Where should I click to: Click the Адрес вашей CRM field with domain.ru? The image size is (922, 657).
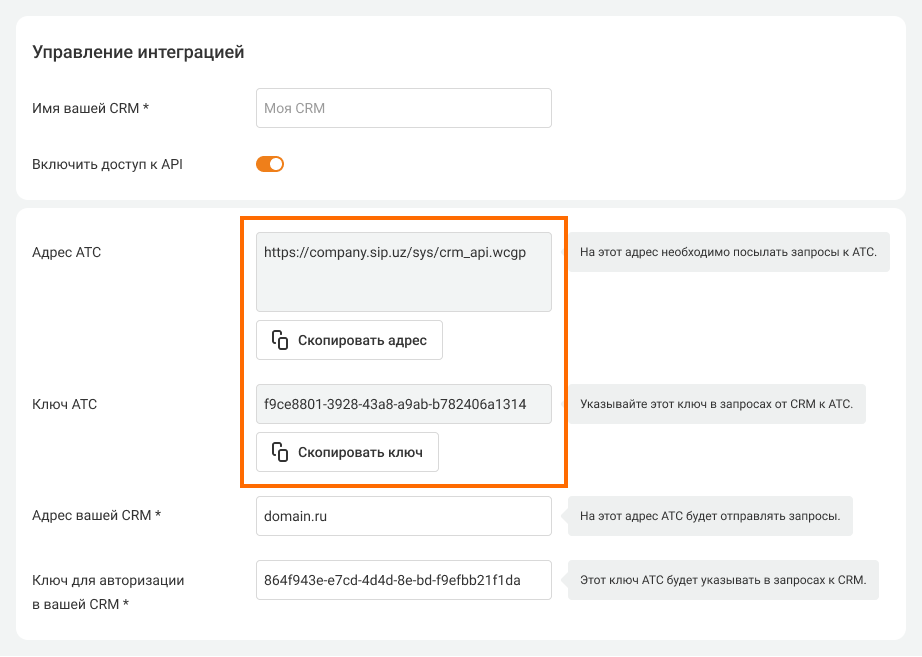403,516
